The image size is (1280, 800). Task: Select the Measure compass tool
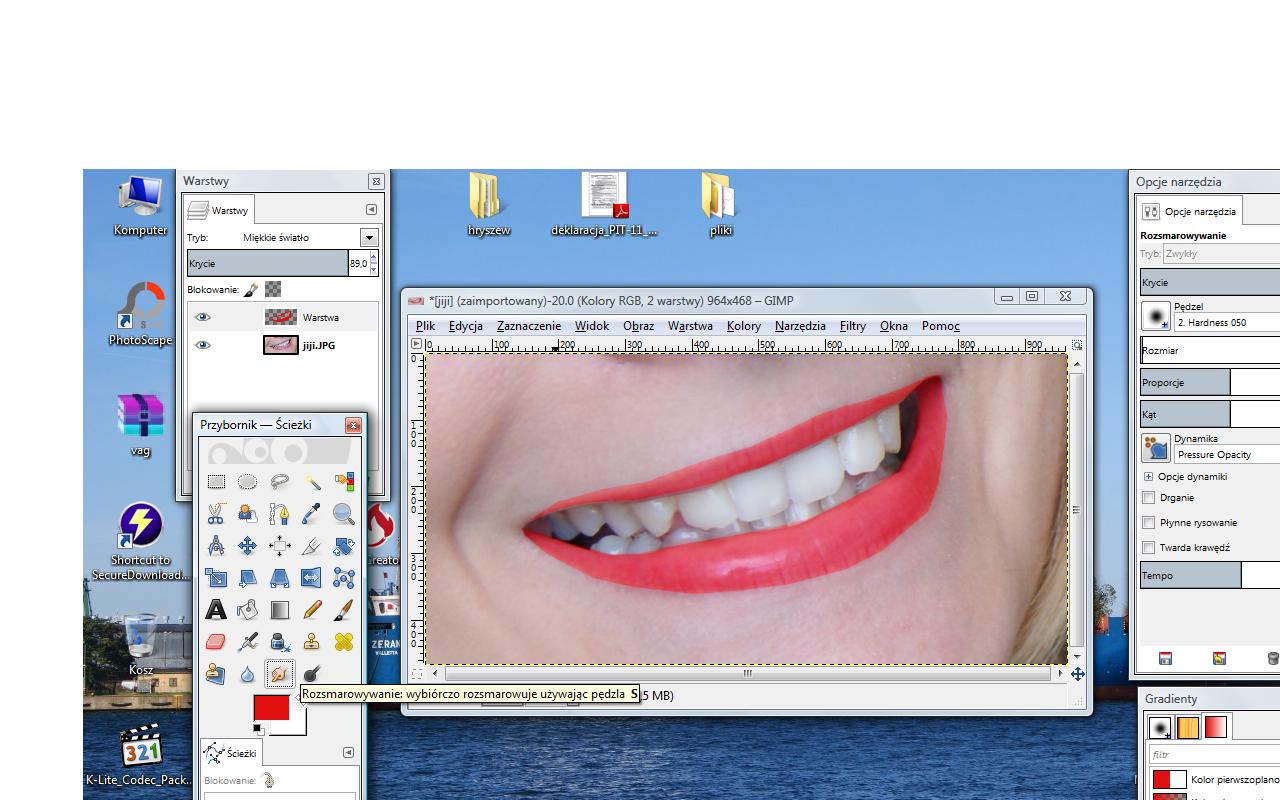click(x=216, y=546)
